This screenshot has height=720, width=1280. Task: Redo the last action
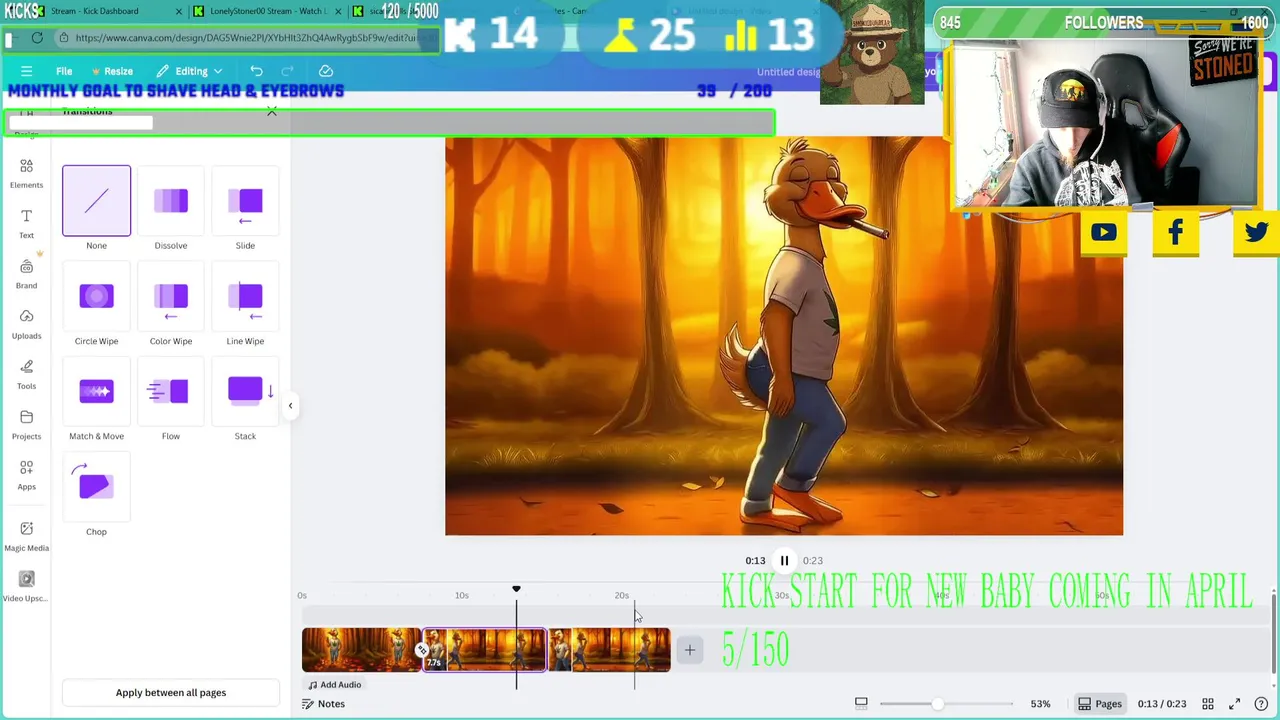[288, 71]
